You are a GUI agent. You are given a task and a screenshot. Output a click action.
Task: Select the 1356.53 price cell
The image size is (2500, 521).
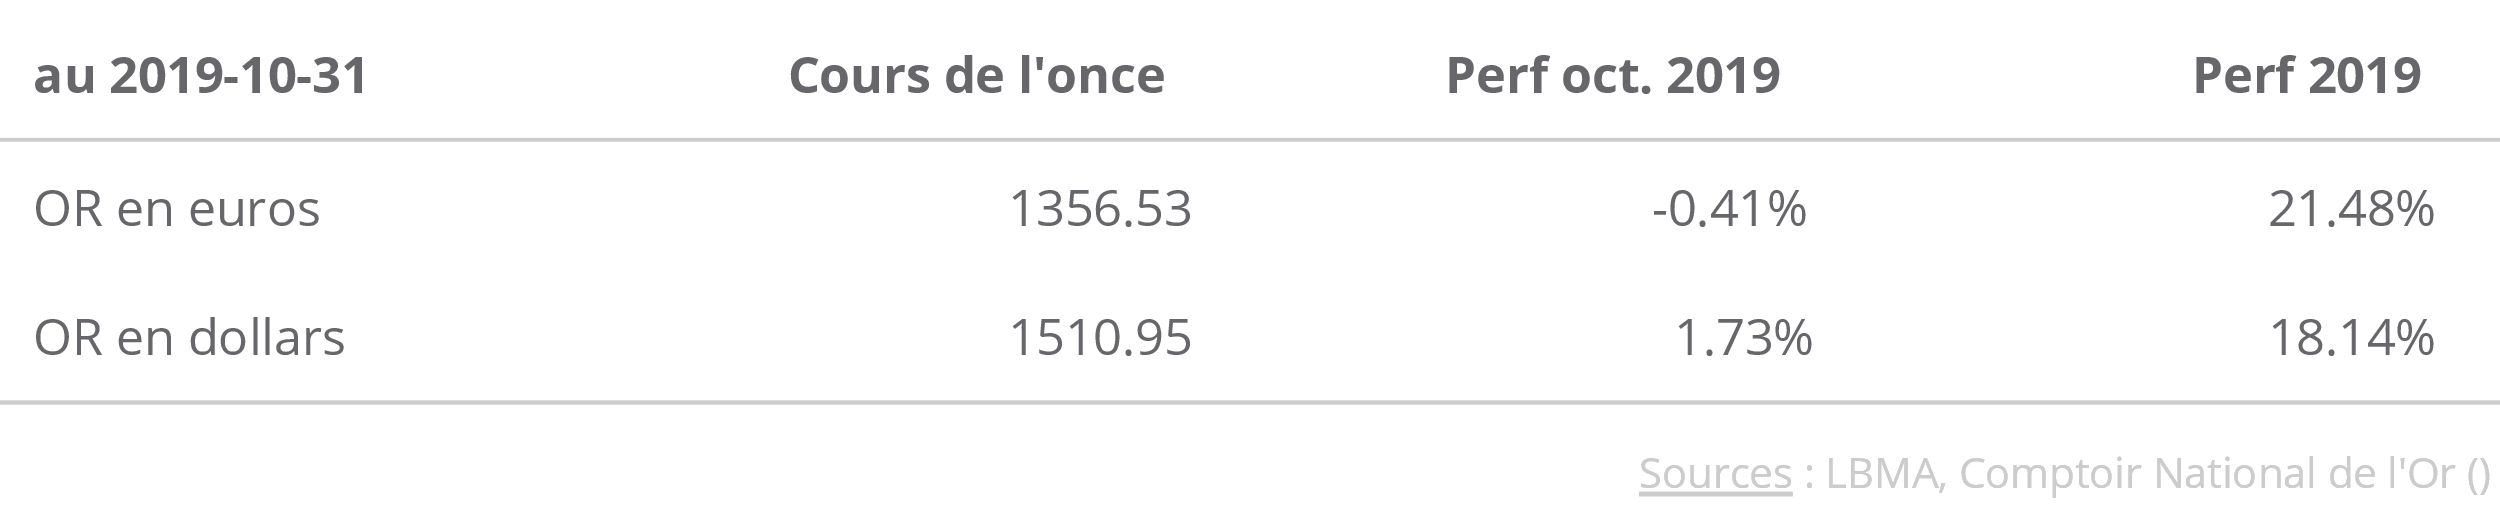pos(1100,209)
